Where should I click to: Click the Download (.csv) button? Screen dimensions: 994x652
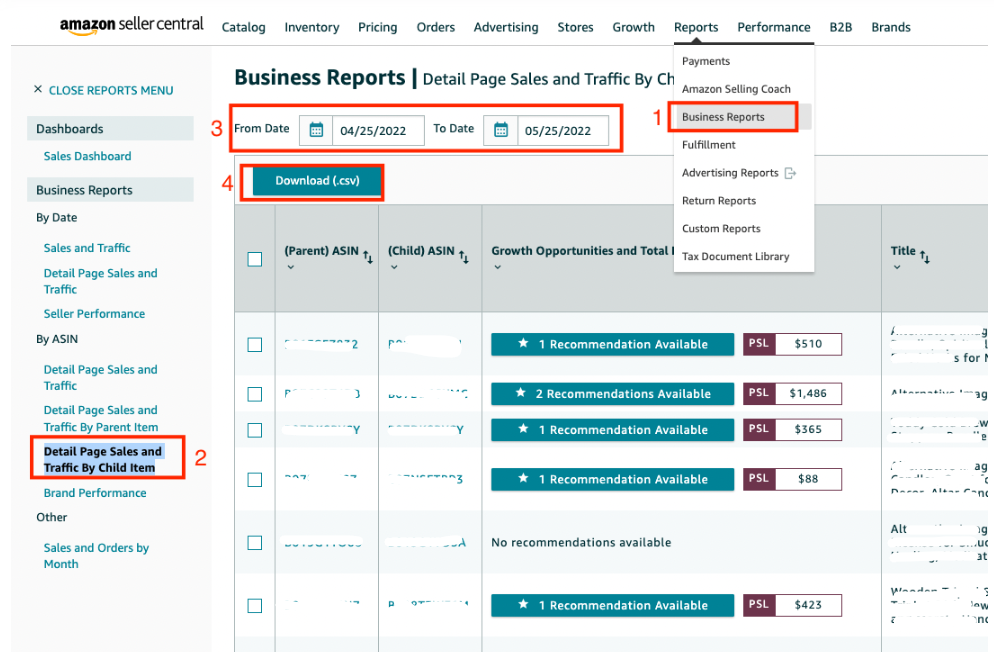[x=317, y=181]
